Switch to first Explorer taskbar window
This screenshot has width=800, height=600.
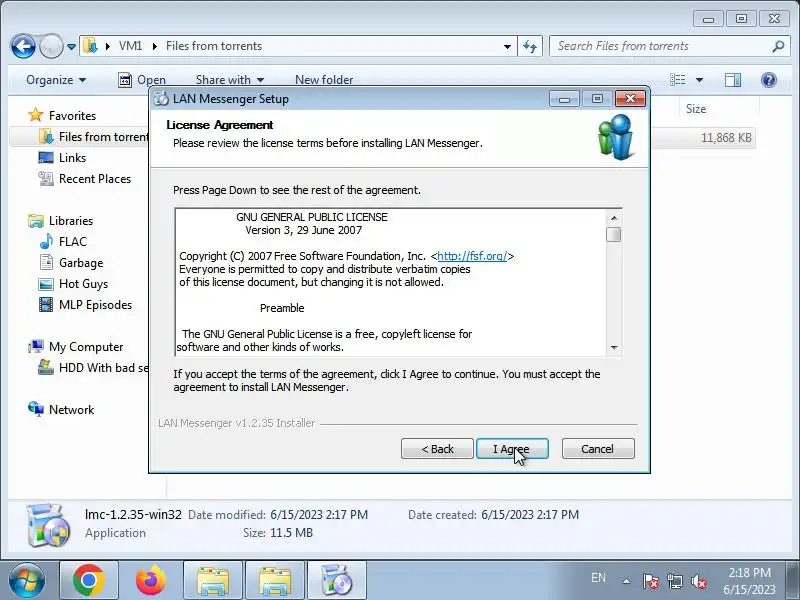point(213,581)
